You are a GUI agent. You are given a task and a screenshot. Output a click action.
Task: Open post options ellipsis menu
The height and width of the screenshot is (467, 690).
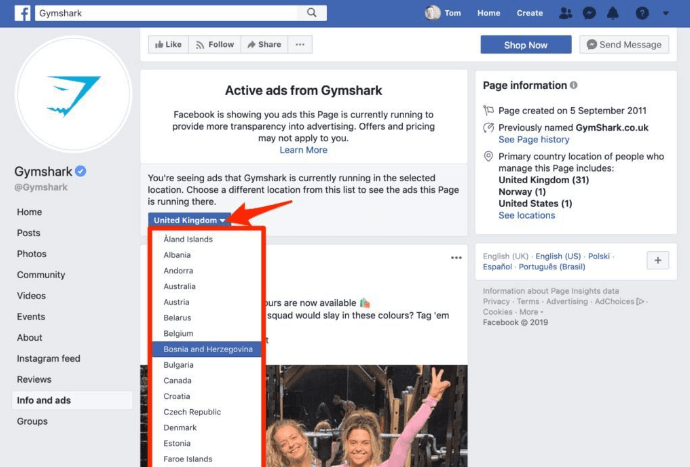pyautogui.click(x=456, y=258)
